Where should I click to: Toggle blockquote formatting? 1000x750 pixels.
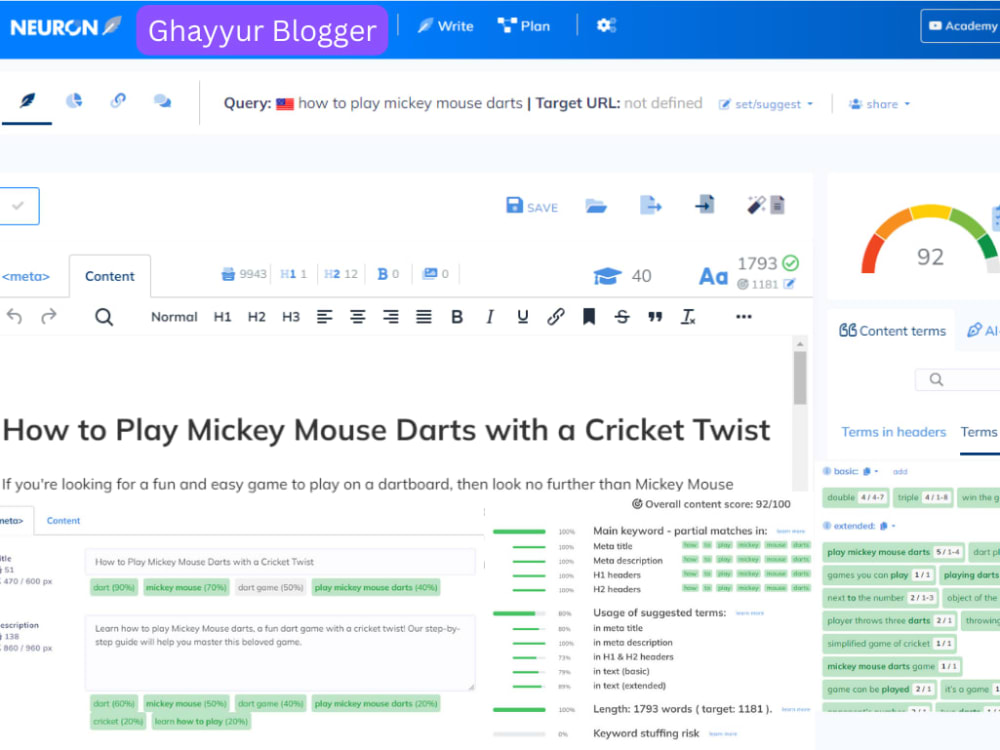pos(655,317)
